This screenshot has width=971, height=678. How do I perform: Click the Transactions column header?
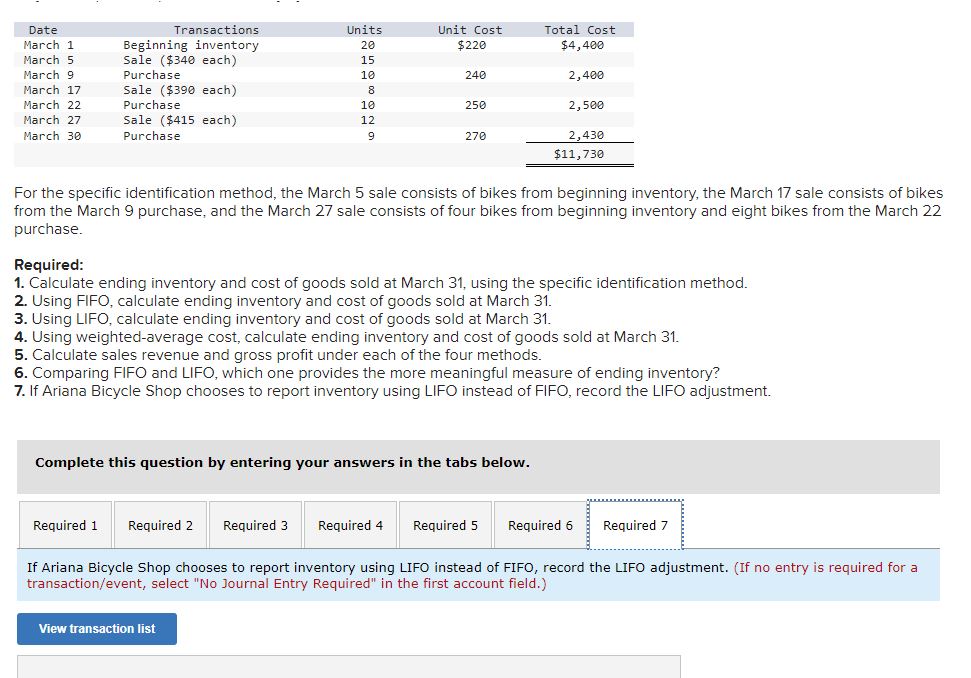pyautogui.click(x=216, y=30)
